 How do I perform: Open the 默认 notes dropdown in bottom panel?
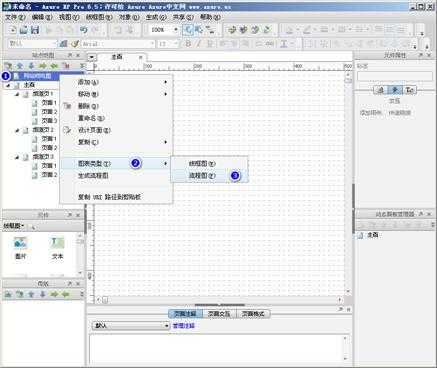(x=131, y=326)
